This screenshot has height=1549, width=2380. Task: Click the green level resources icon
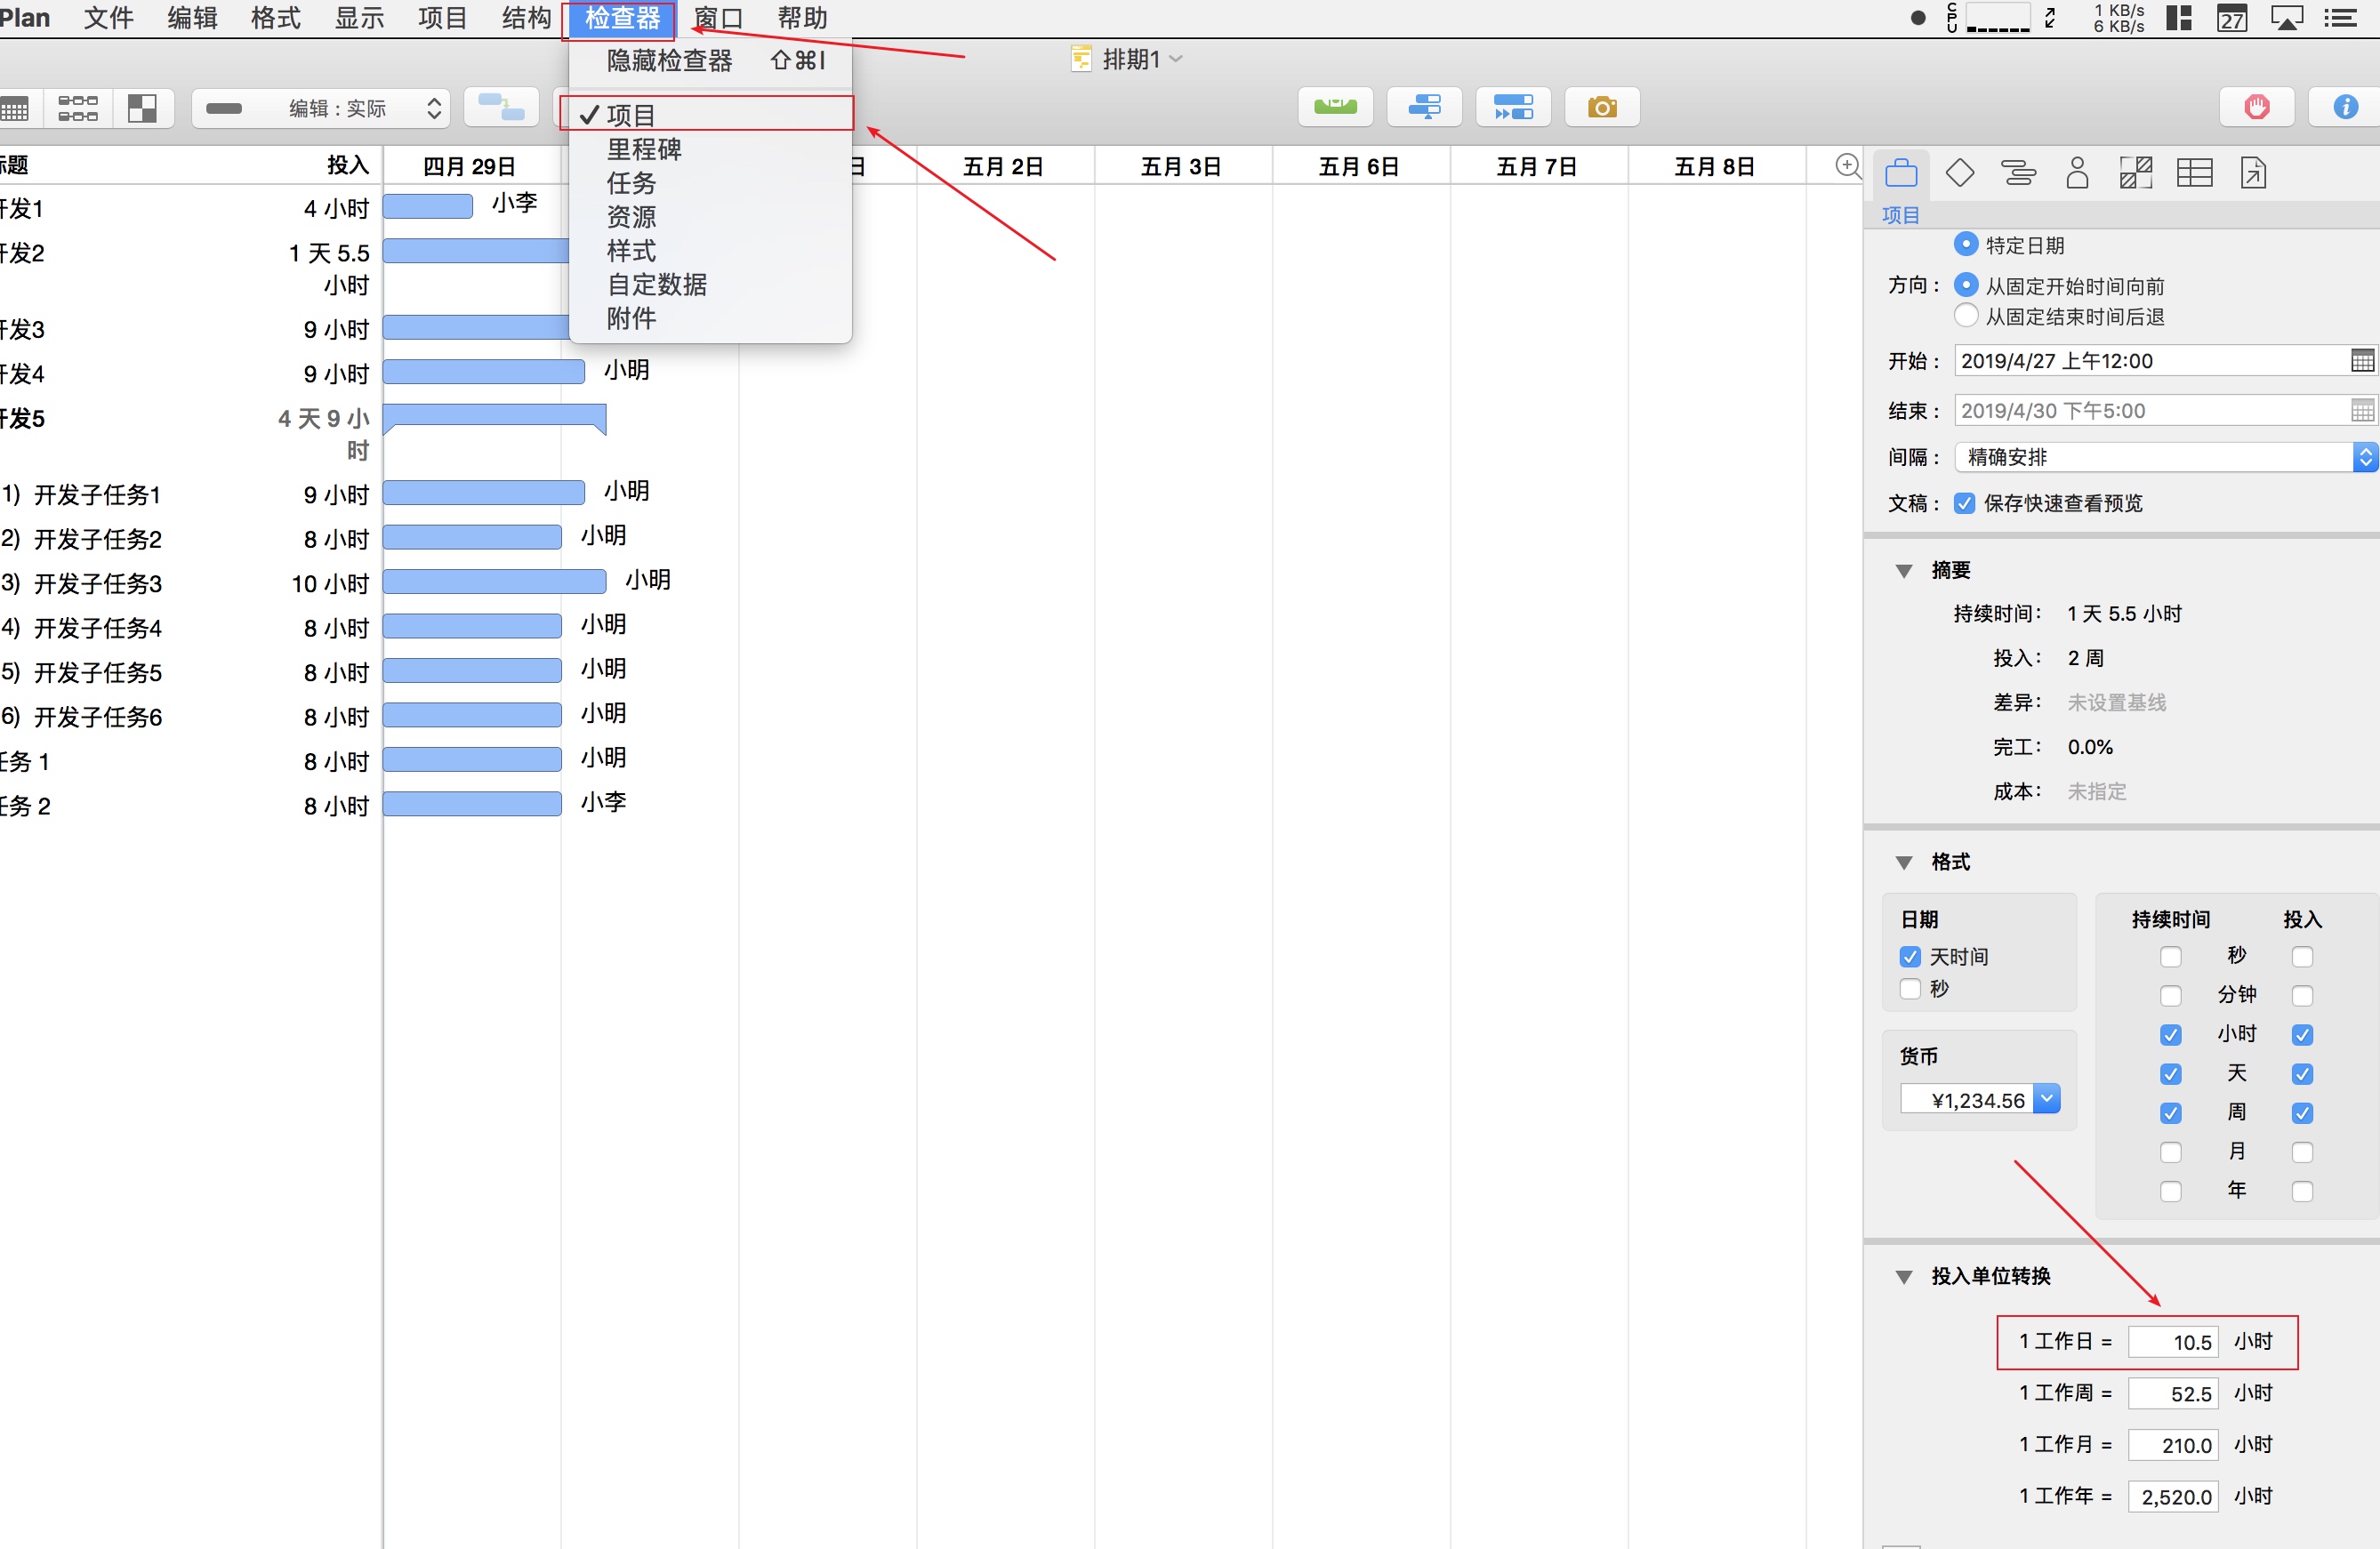1335,108
